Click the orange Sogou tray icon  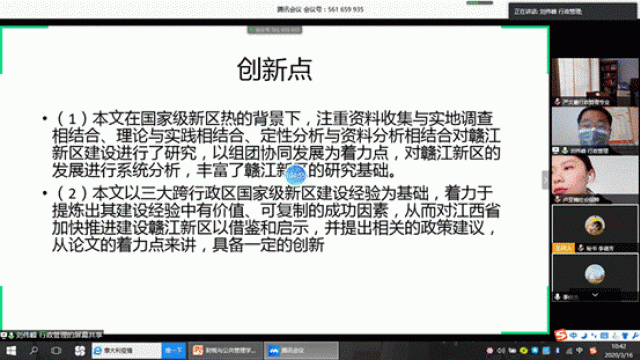593,351
